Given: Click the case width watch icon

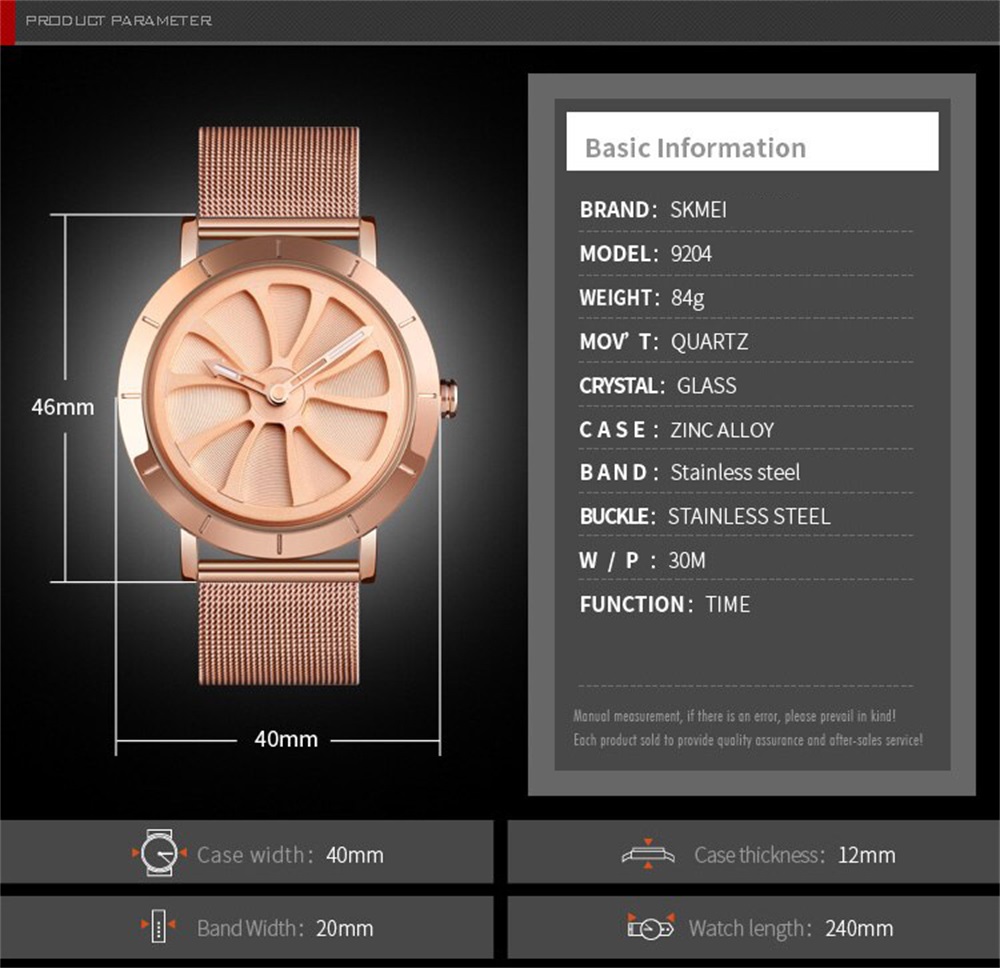Looking at the screenshot, I should pyautogui.click(x=160, y=854).
